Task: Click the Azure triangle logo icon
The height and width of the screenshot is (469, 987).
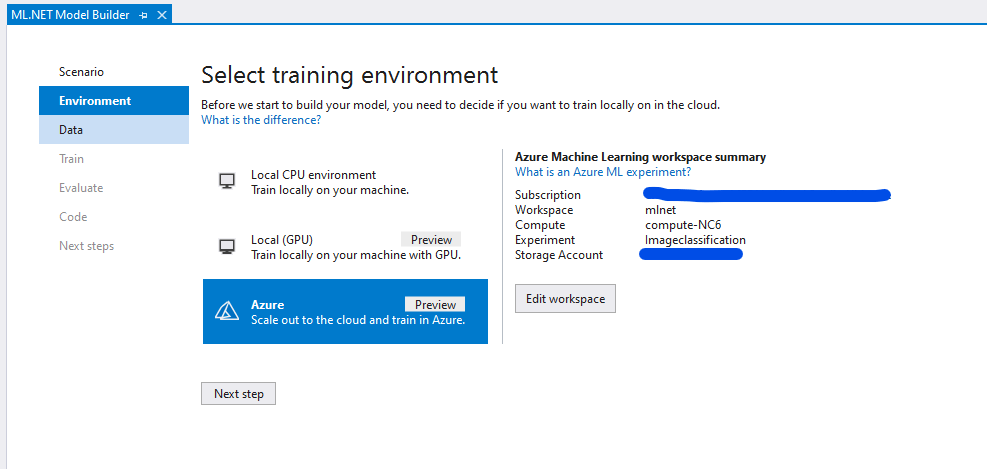Action: coord(227,311)
